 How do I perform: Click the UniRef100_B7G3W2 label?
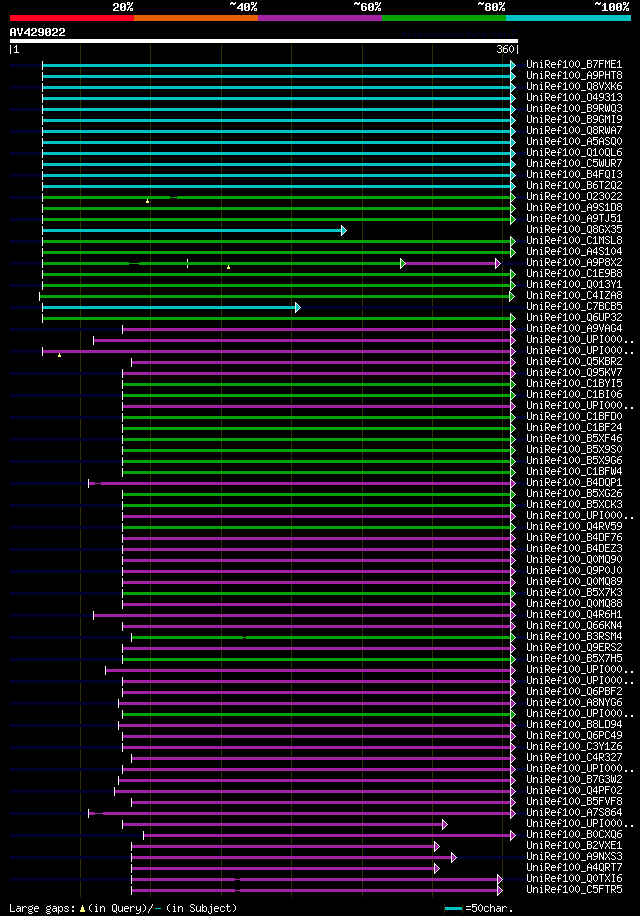[x=574, y=779]
